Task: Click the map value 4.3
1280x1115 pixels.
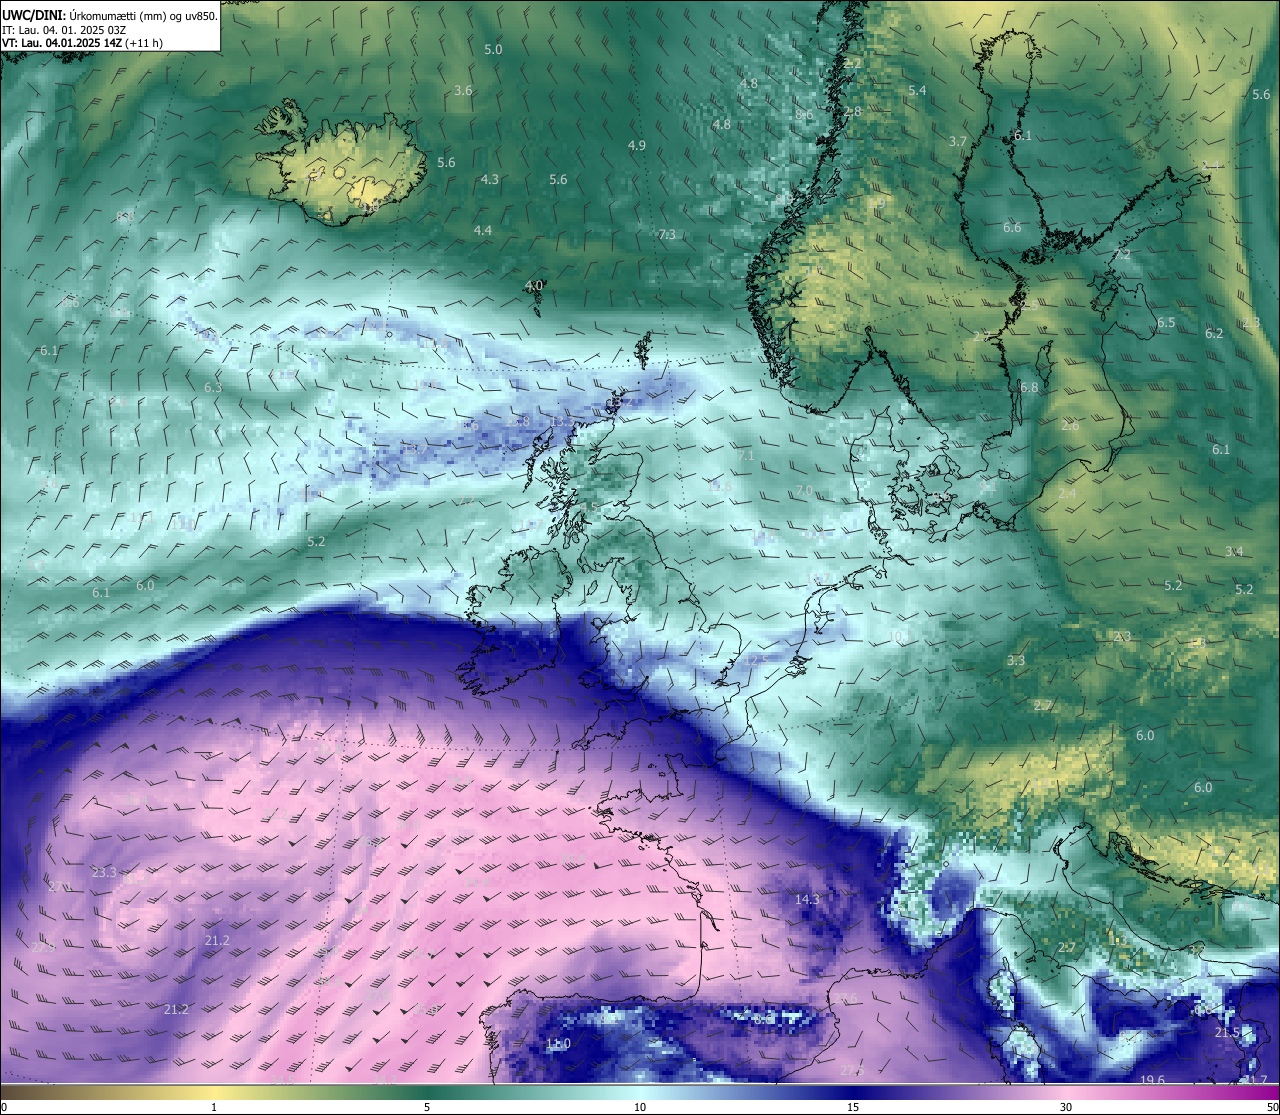Action: pos(489,179)
